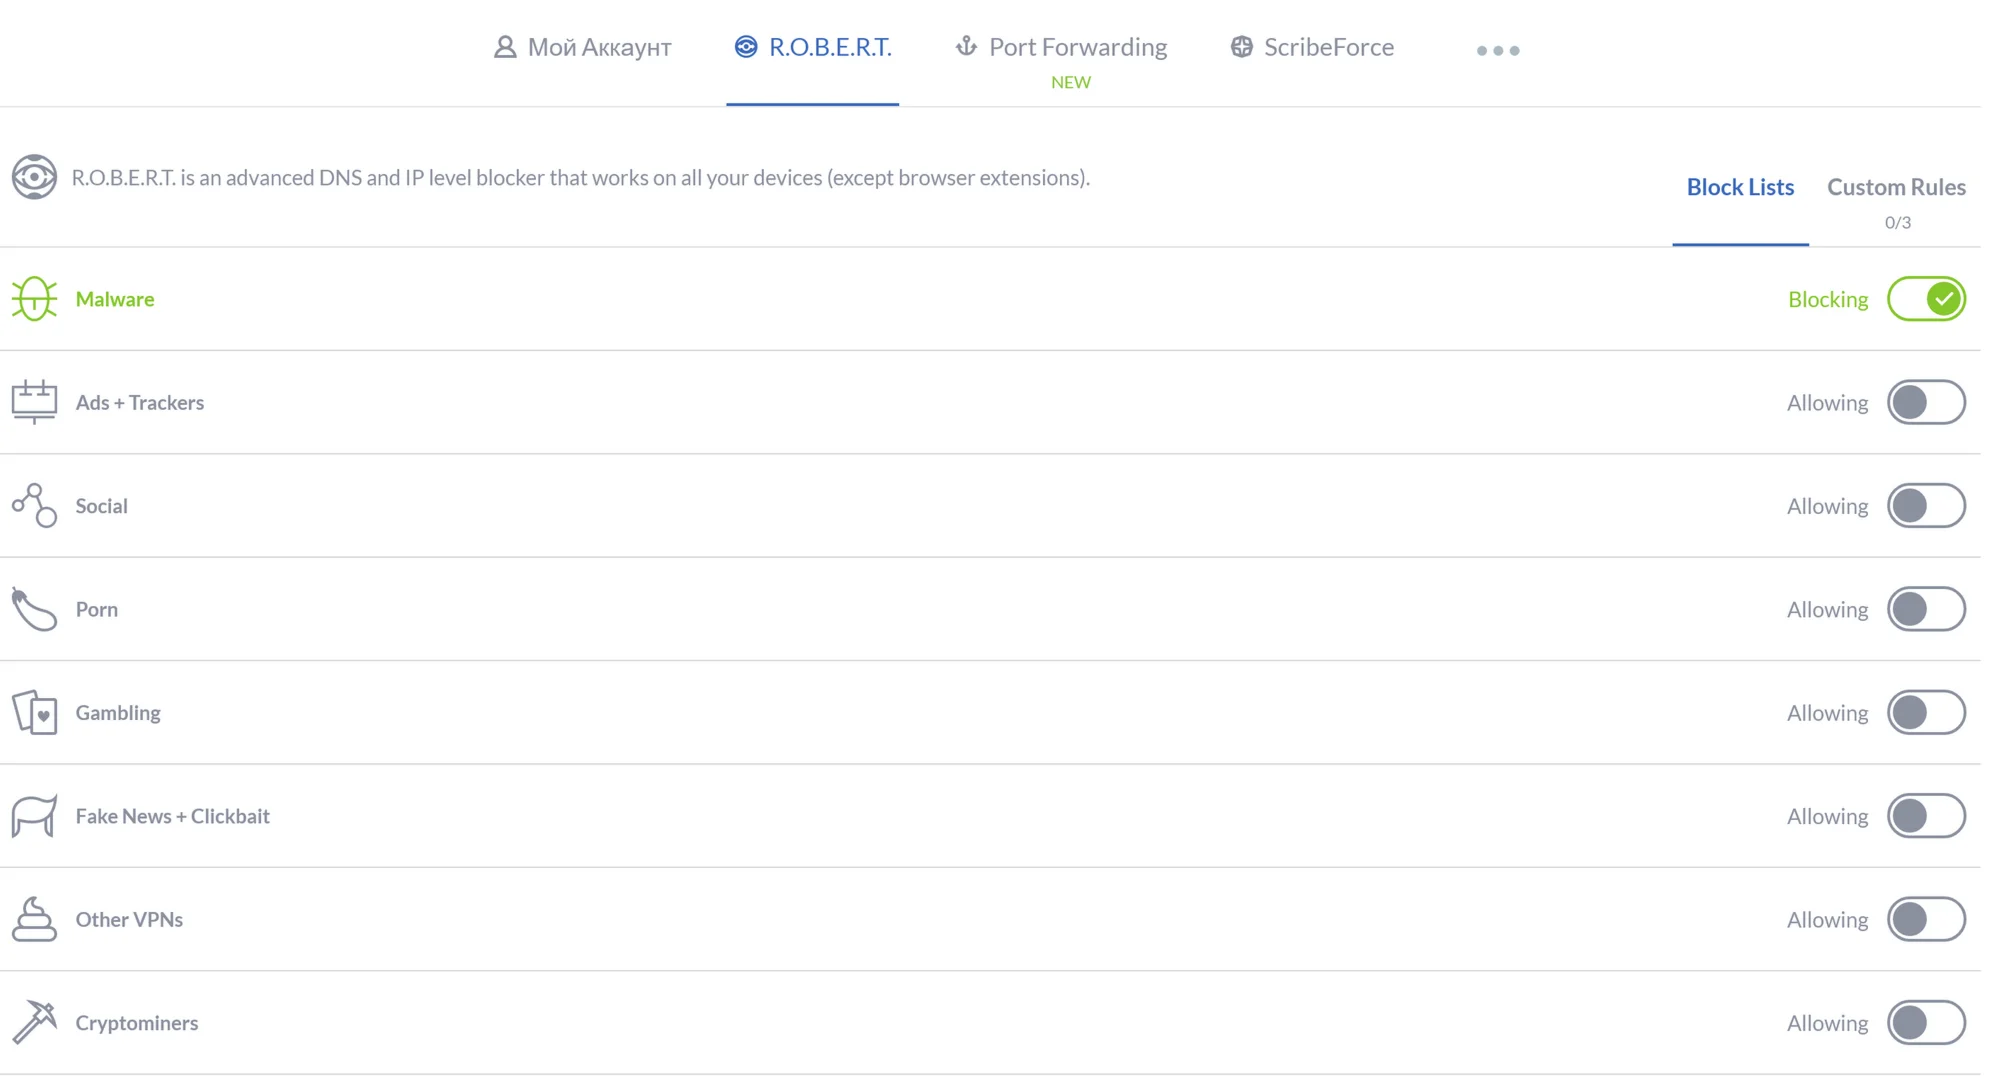The height and width of the screenshot is (1092, 2000).
Task: Turn on the Social blocking toggle
Action: pos(1926,505)
